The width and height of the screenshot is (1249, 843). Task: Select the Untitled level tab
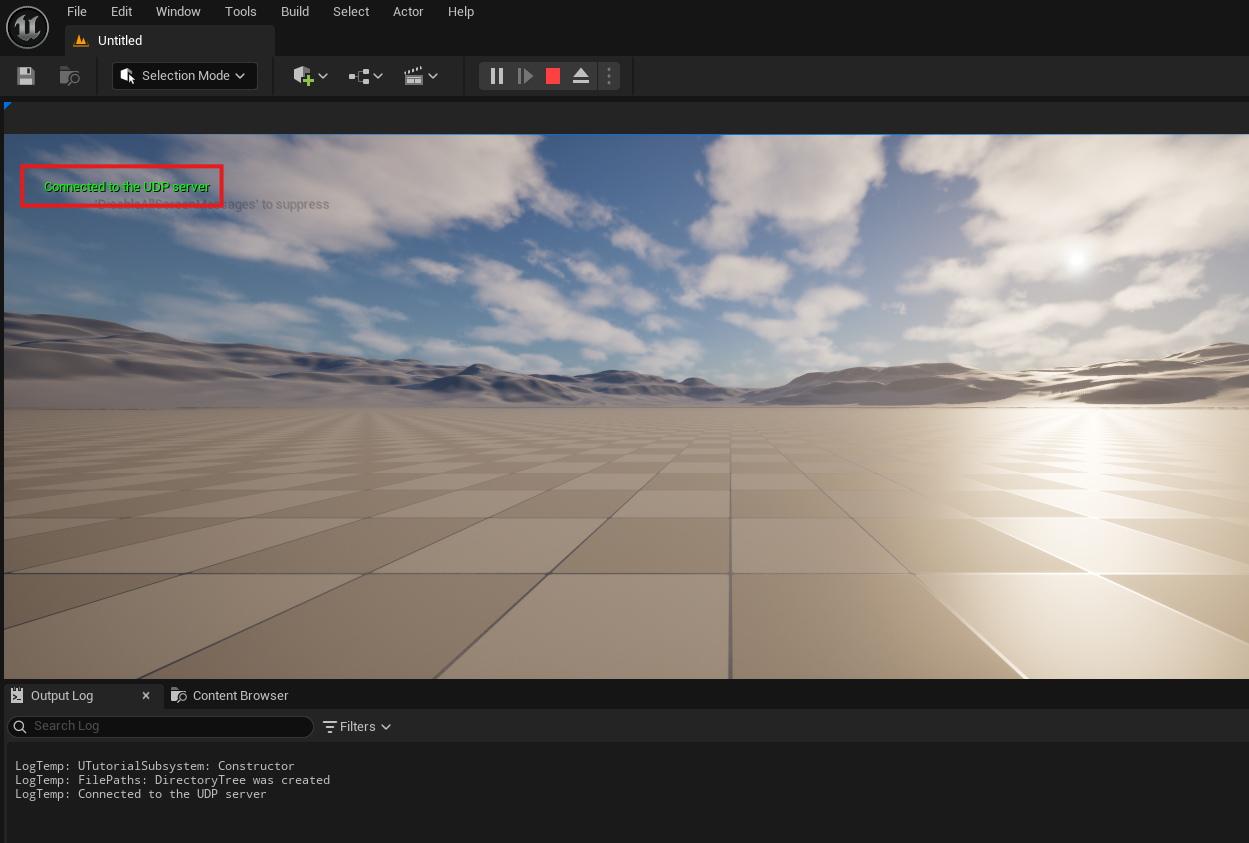(x=120, y=41)
